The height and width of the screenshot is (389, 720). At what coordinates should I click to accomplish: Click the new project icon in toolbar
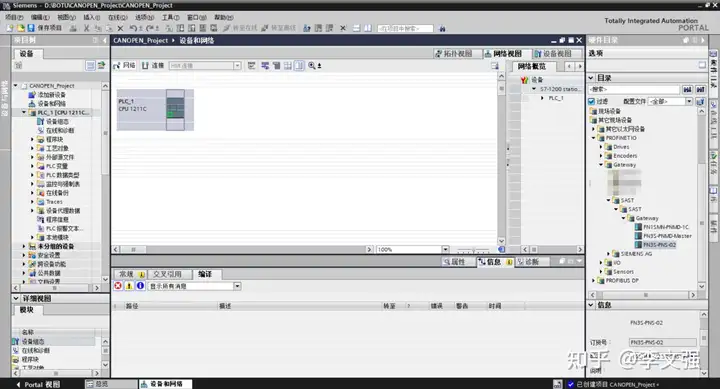tap(11, 28)
